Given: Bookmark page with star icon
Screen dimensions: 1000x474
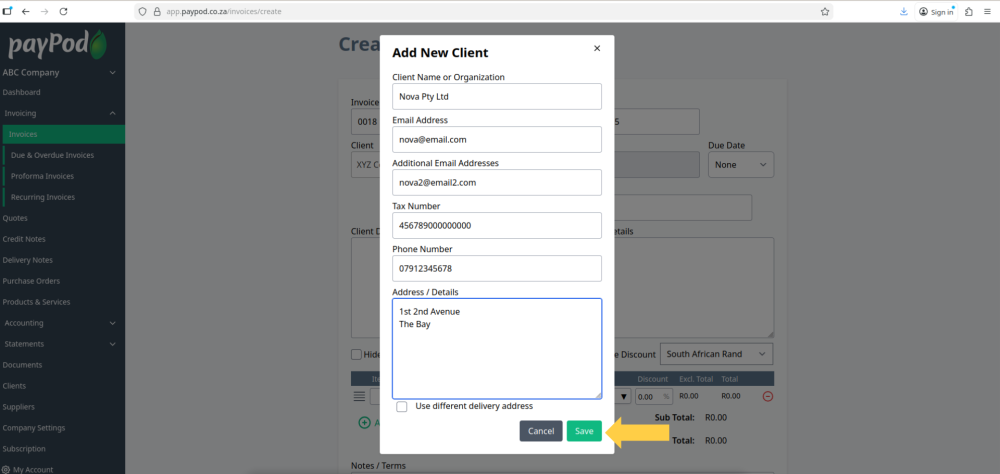Looking at the screenshot, I should (x=825, y=11).
